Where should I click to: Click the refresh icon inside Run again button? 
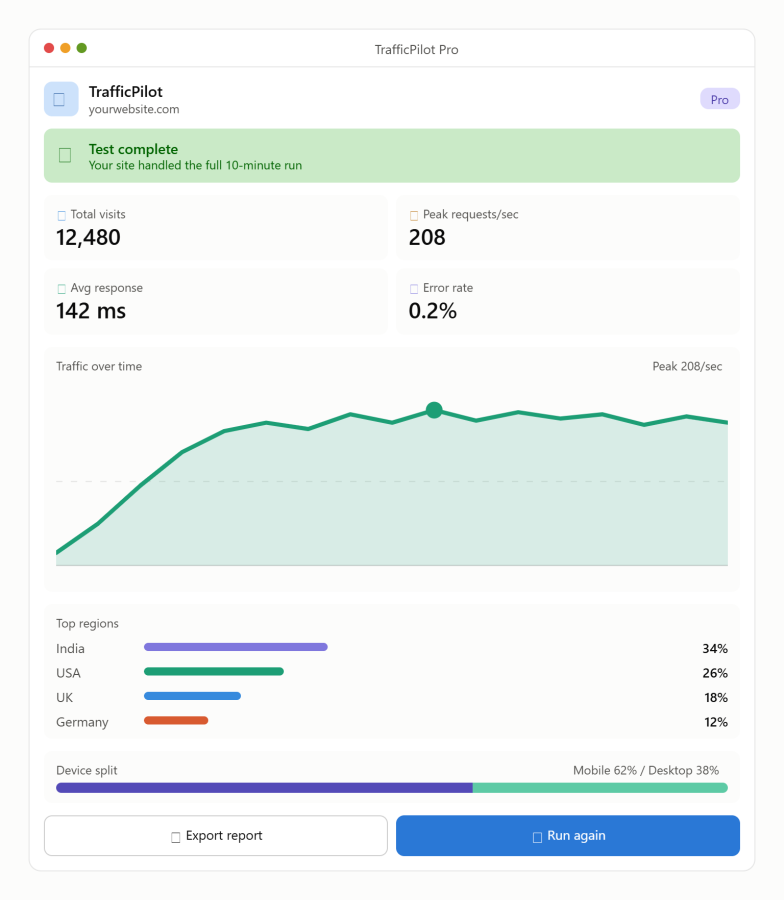[537, 837]
